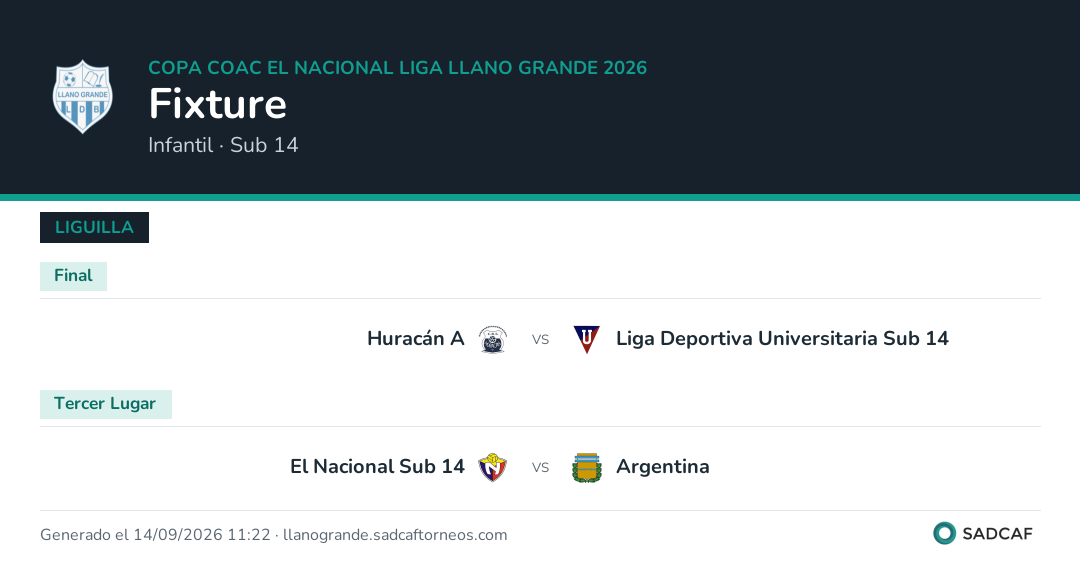Click the Infantil · Sub 14 category subtitle

click(x=223, y=145)
